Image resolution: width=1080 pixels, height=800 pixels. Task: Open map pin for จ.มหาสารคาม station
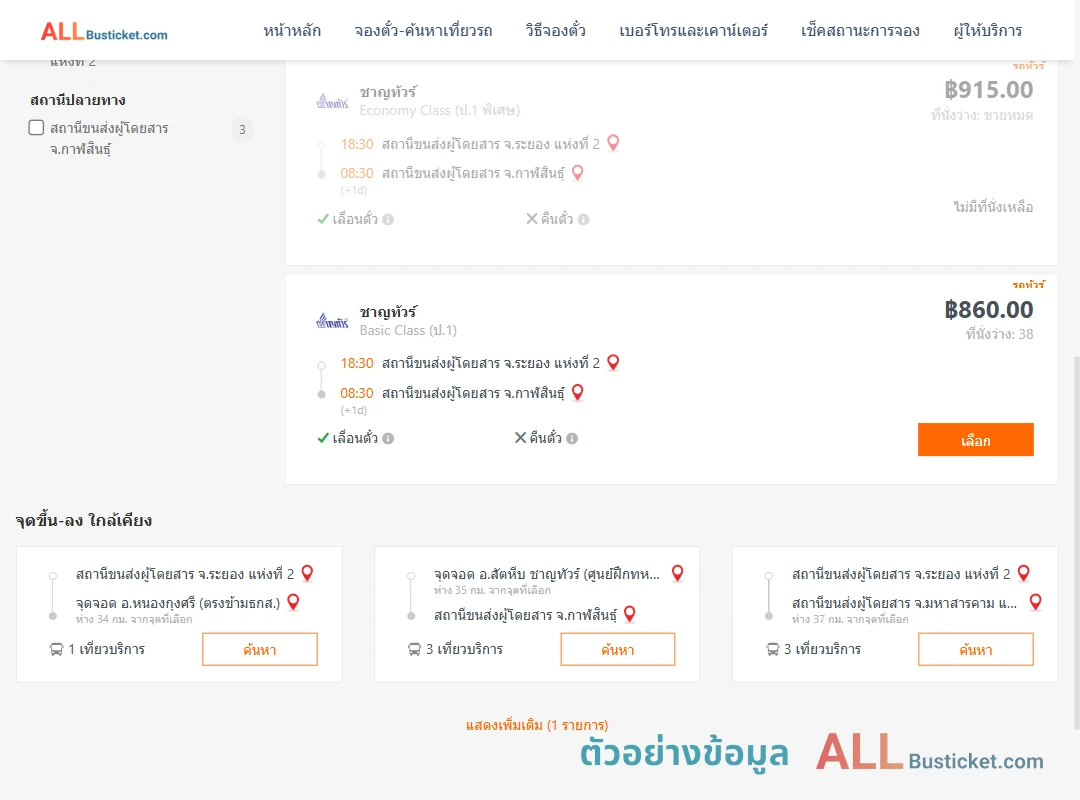coord(1035,602)
